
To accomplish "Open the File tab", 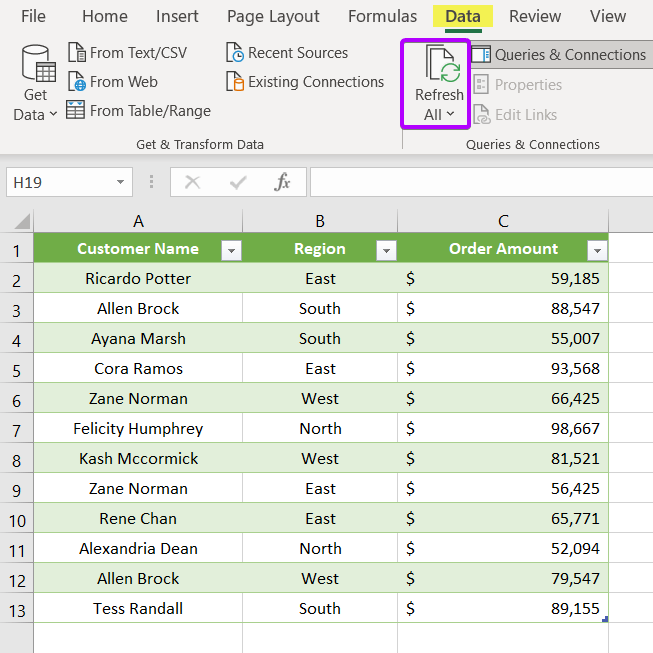I will [33, 16].
